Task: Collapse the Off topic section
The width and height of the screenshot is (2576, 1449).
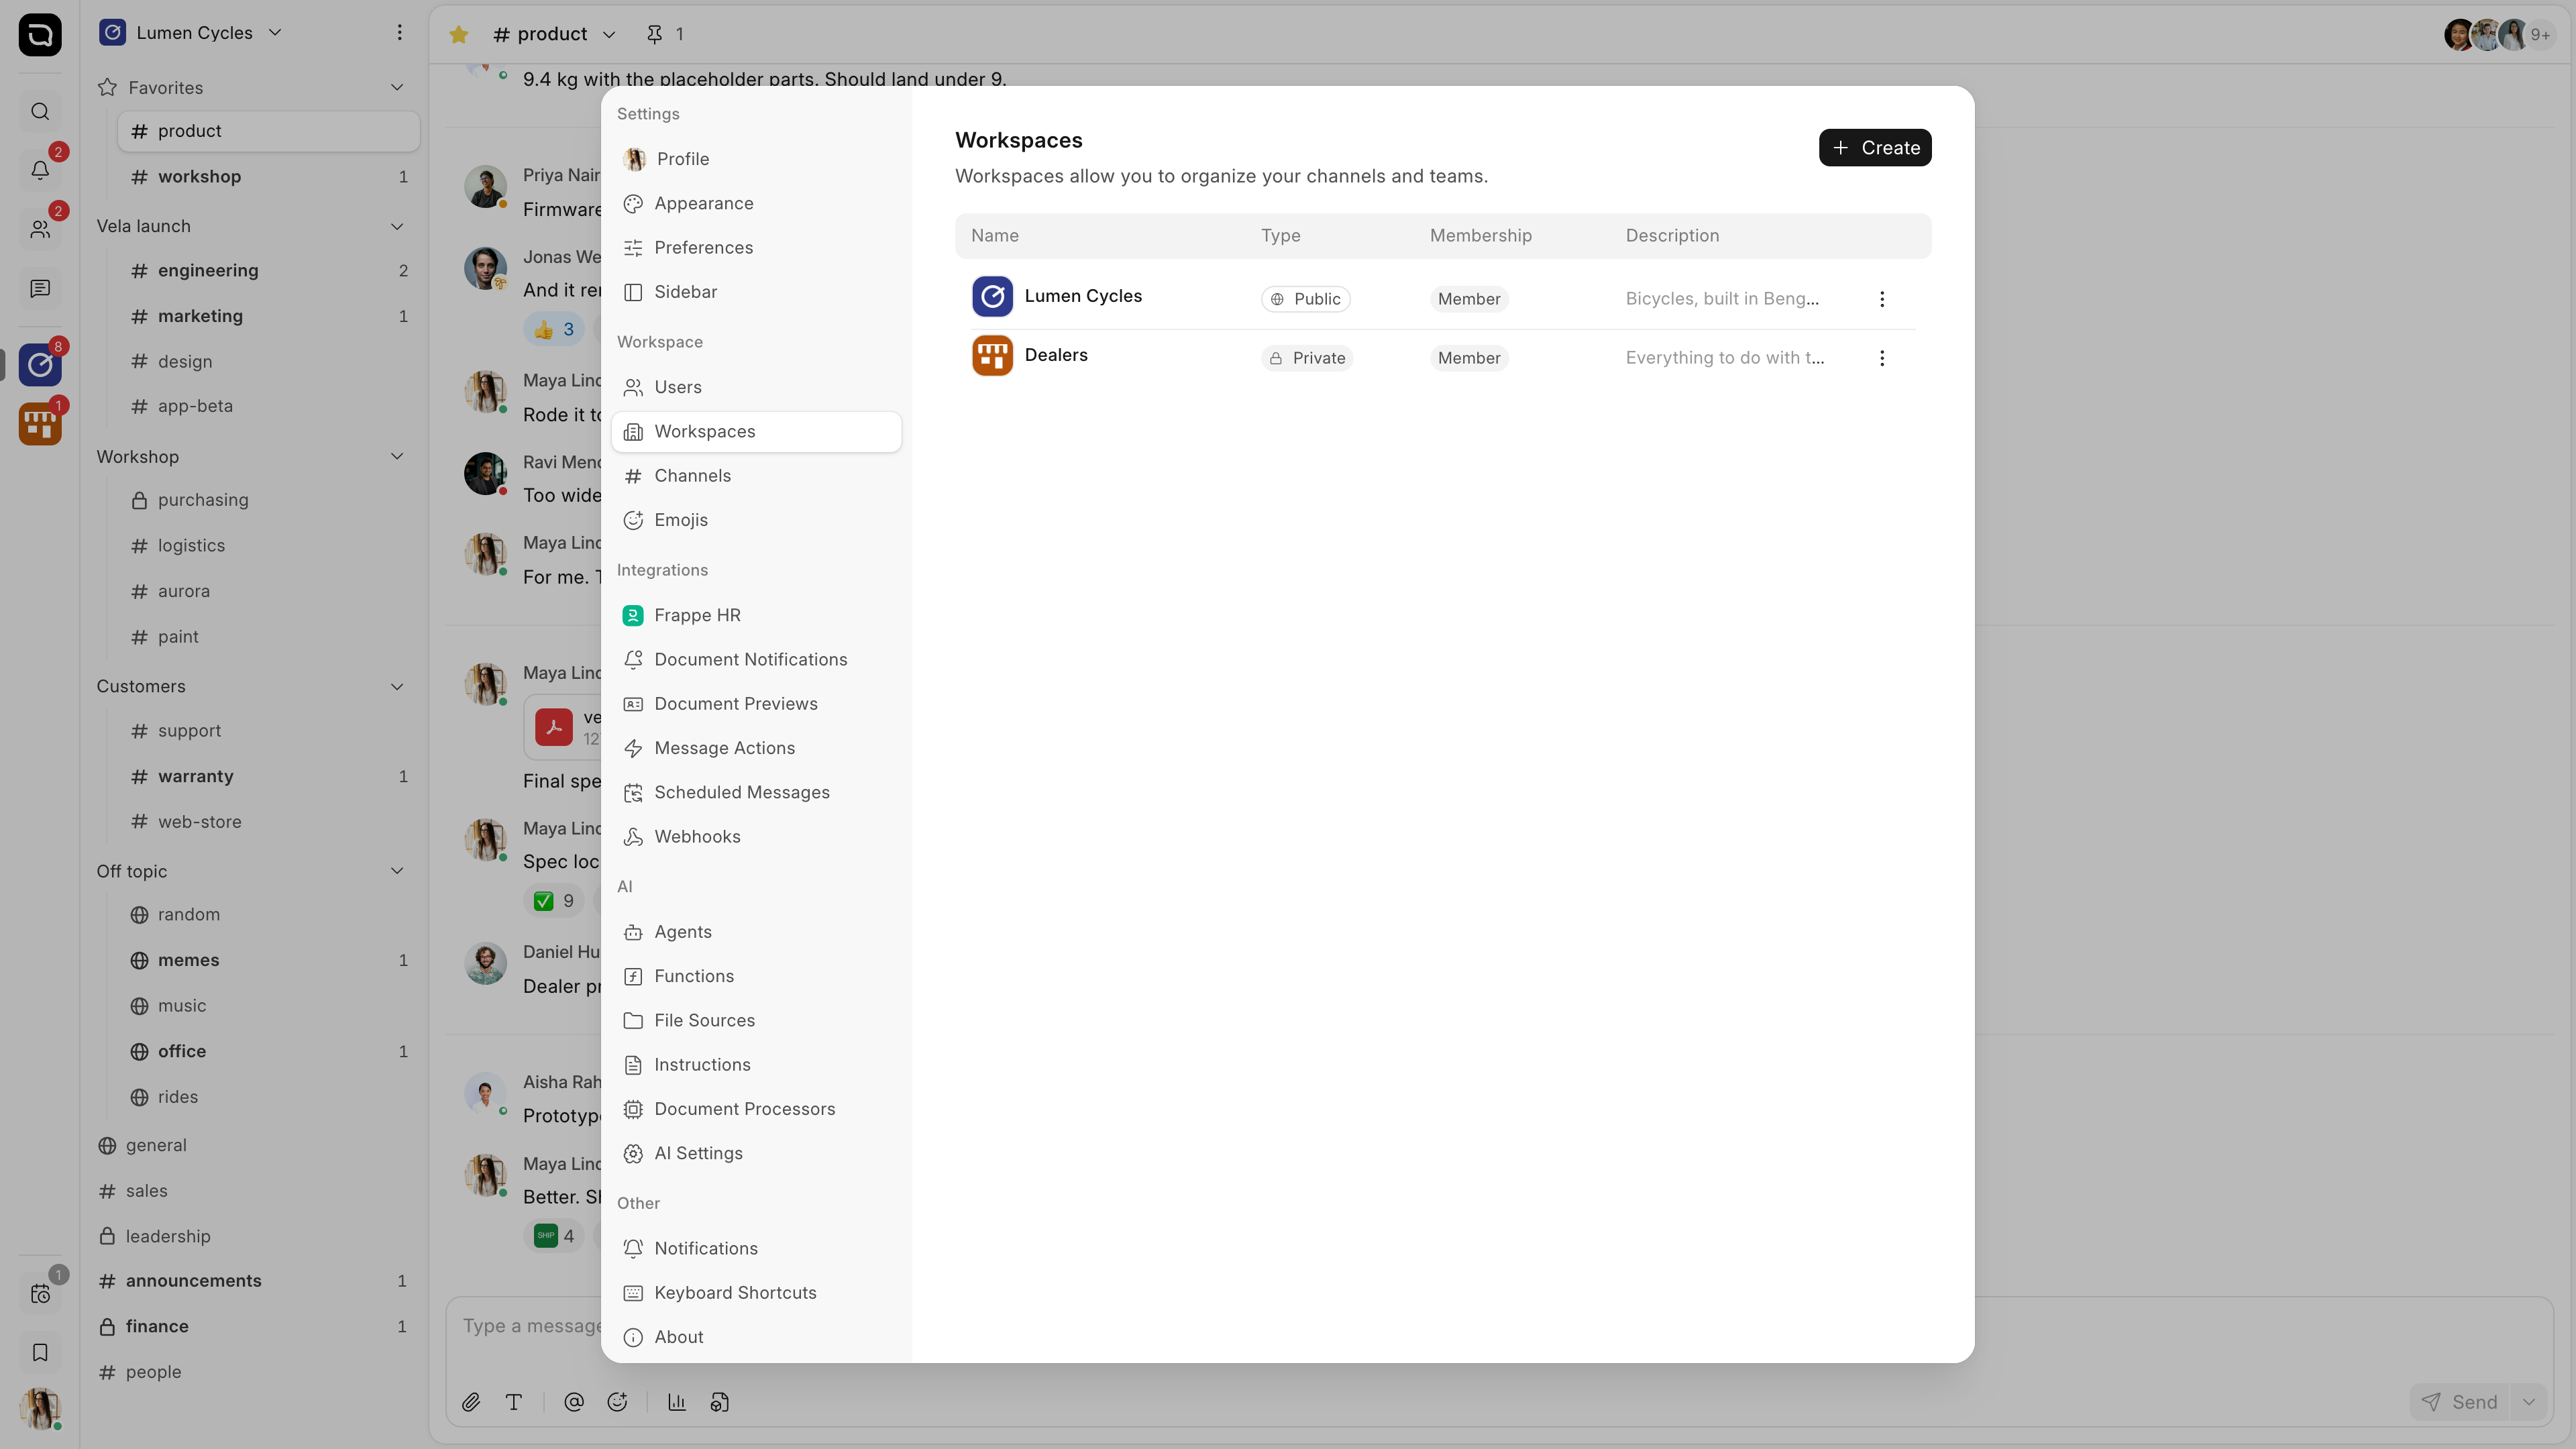Action: [x=397, y=871]
